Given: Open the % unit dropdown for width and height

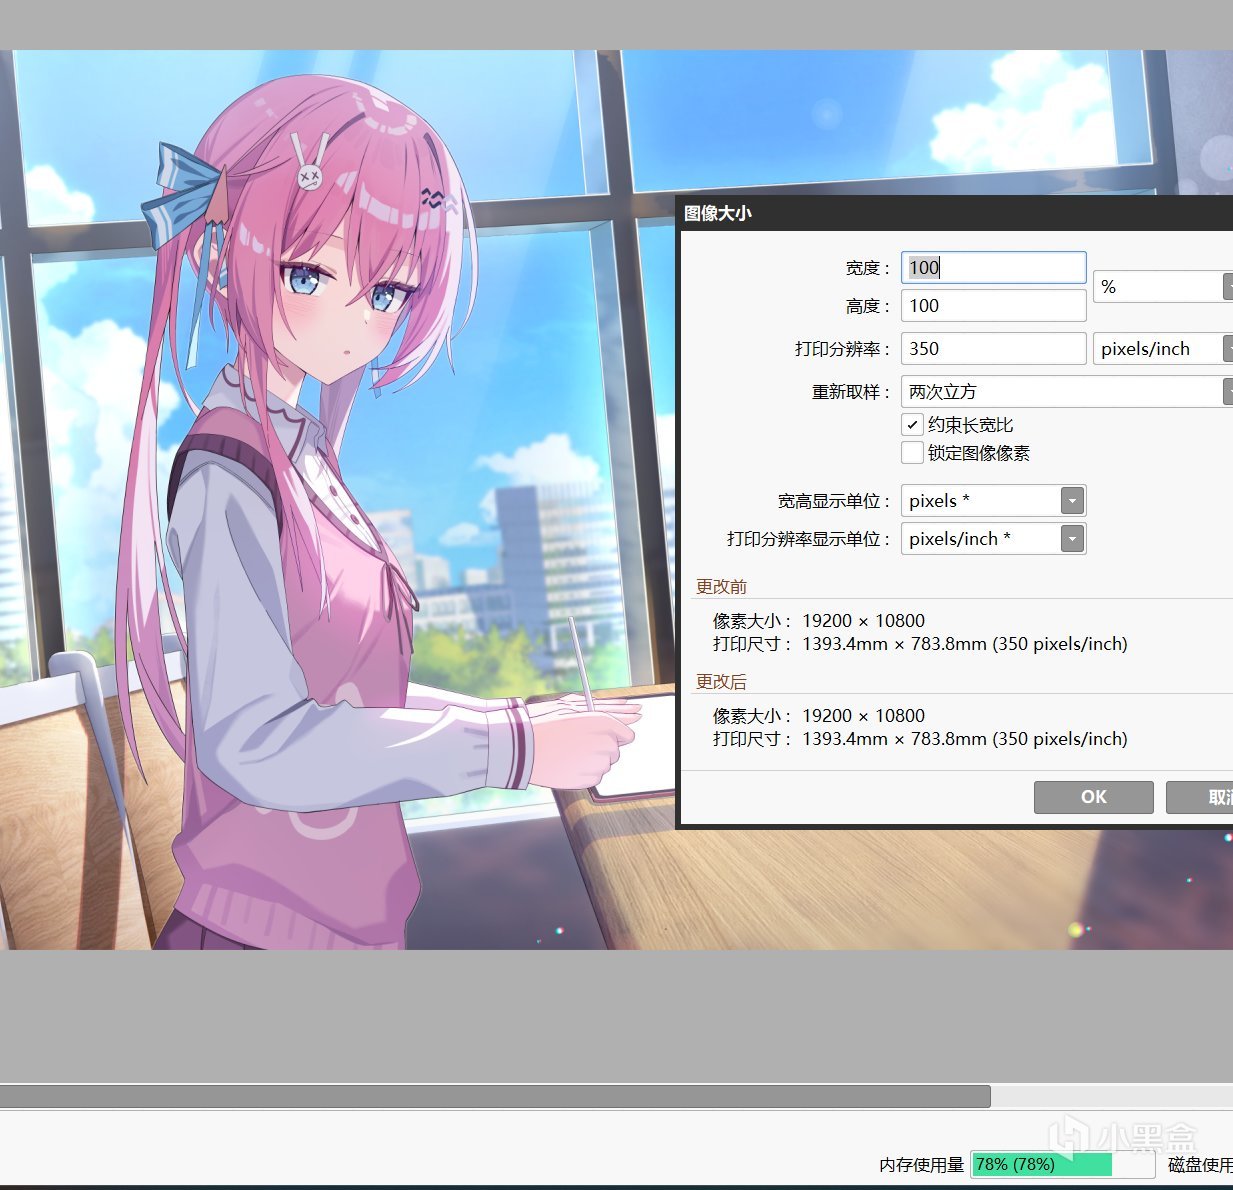Looking at the screenshot, I should click(1162, 287).
